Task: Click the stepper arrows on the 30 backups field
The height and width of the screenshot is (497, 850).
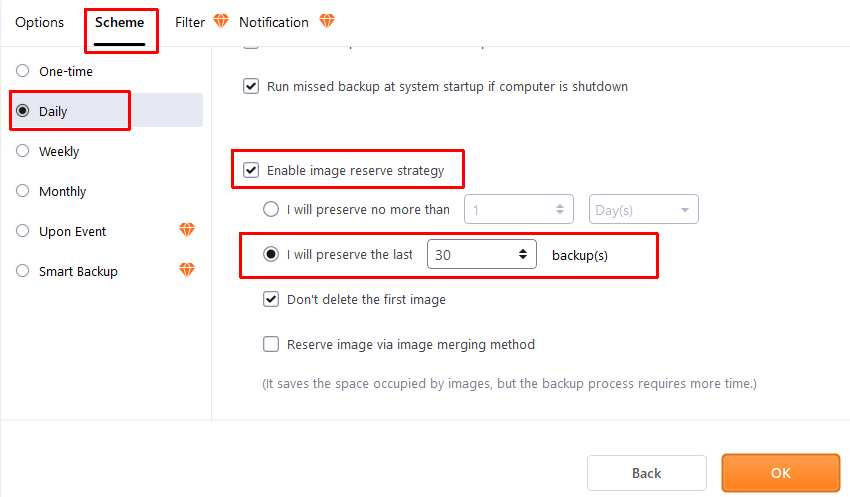Action: [x=523, y=254]
